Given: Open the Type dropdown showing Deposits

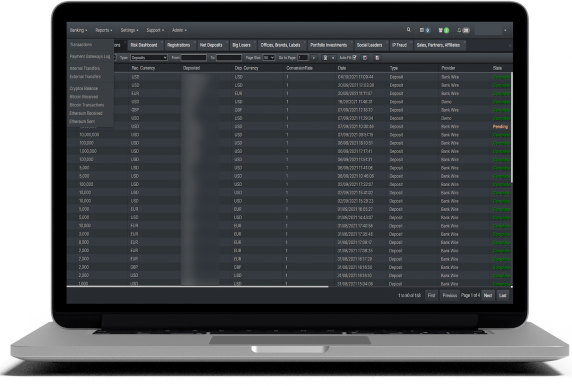Looking at the screenshot, I should point(149,58).
